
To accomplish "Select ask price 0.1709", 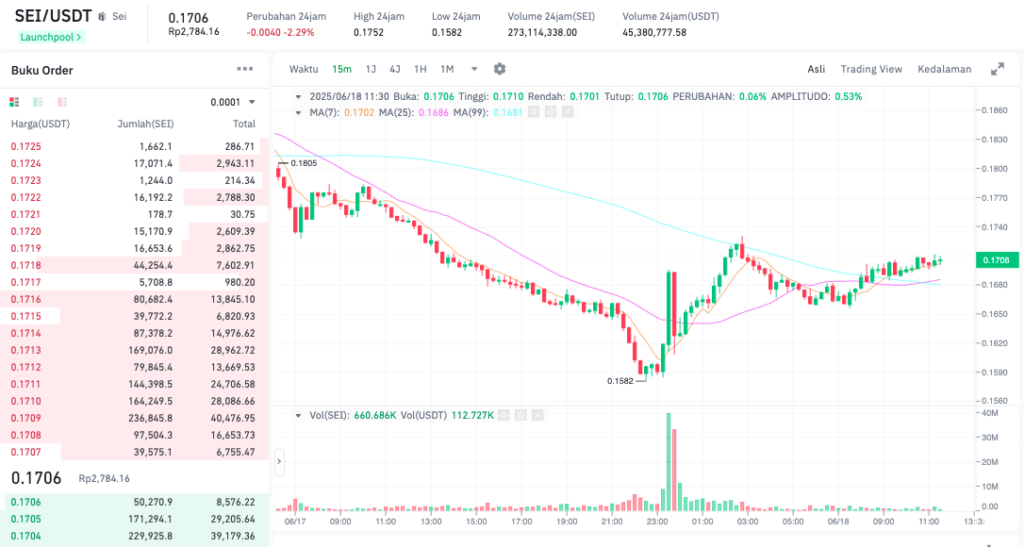I will (x=26, y=418).
